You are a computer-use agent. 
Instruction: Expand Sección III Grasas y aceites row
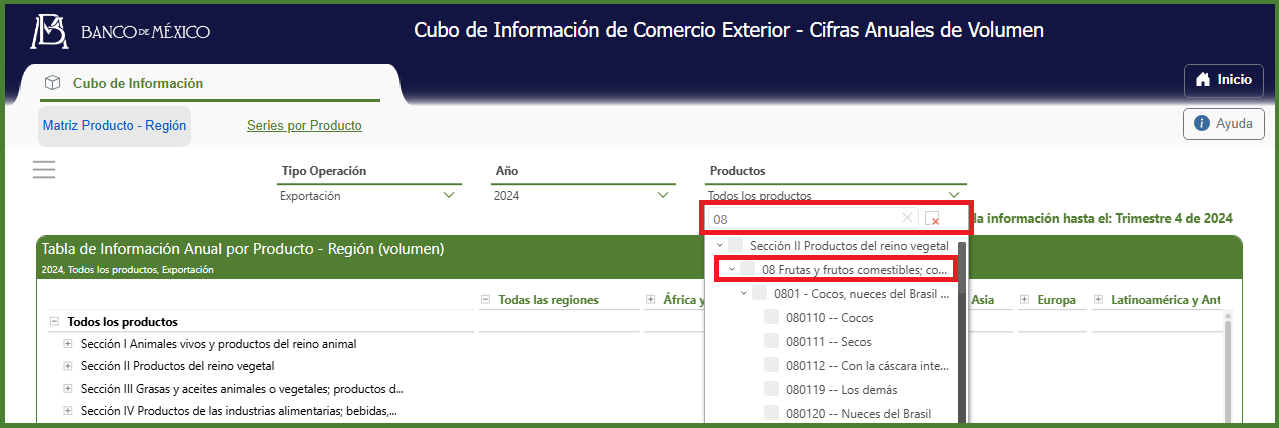(68, 388)
